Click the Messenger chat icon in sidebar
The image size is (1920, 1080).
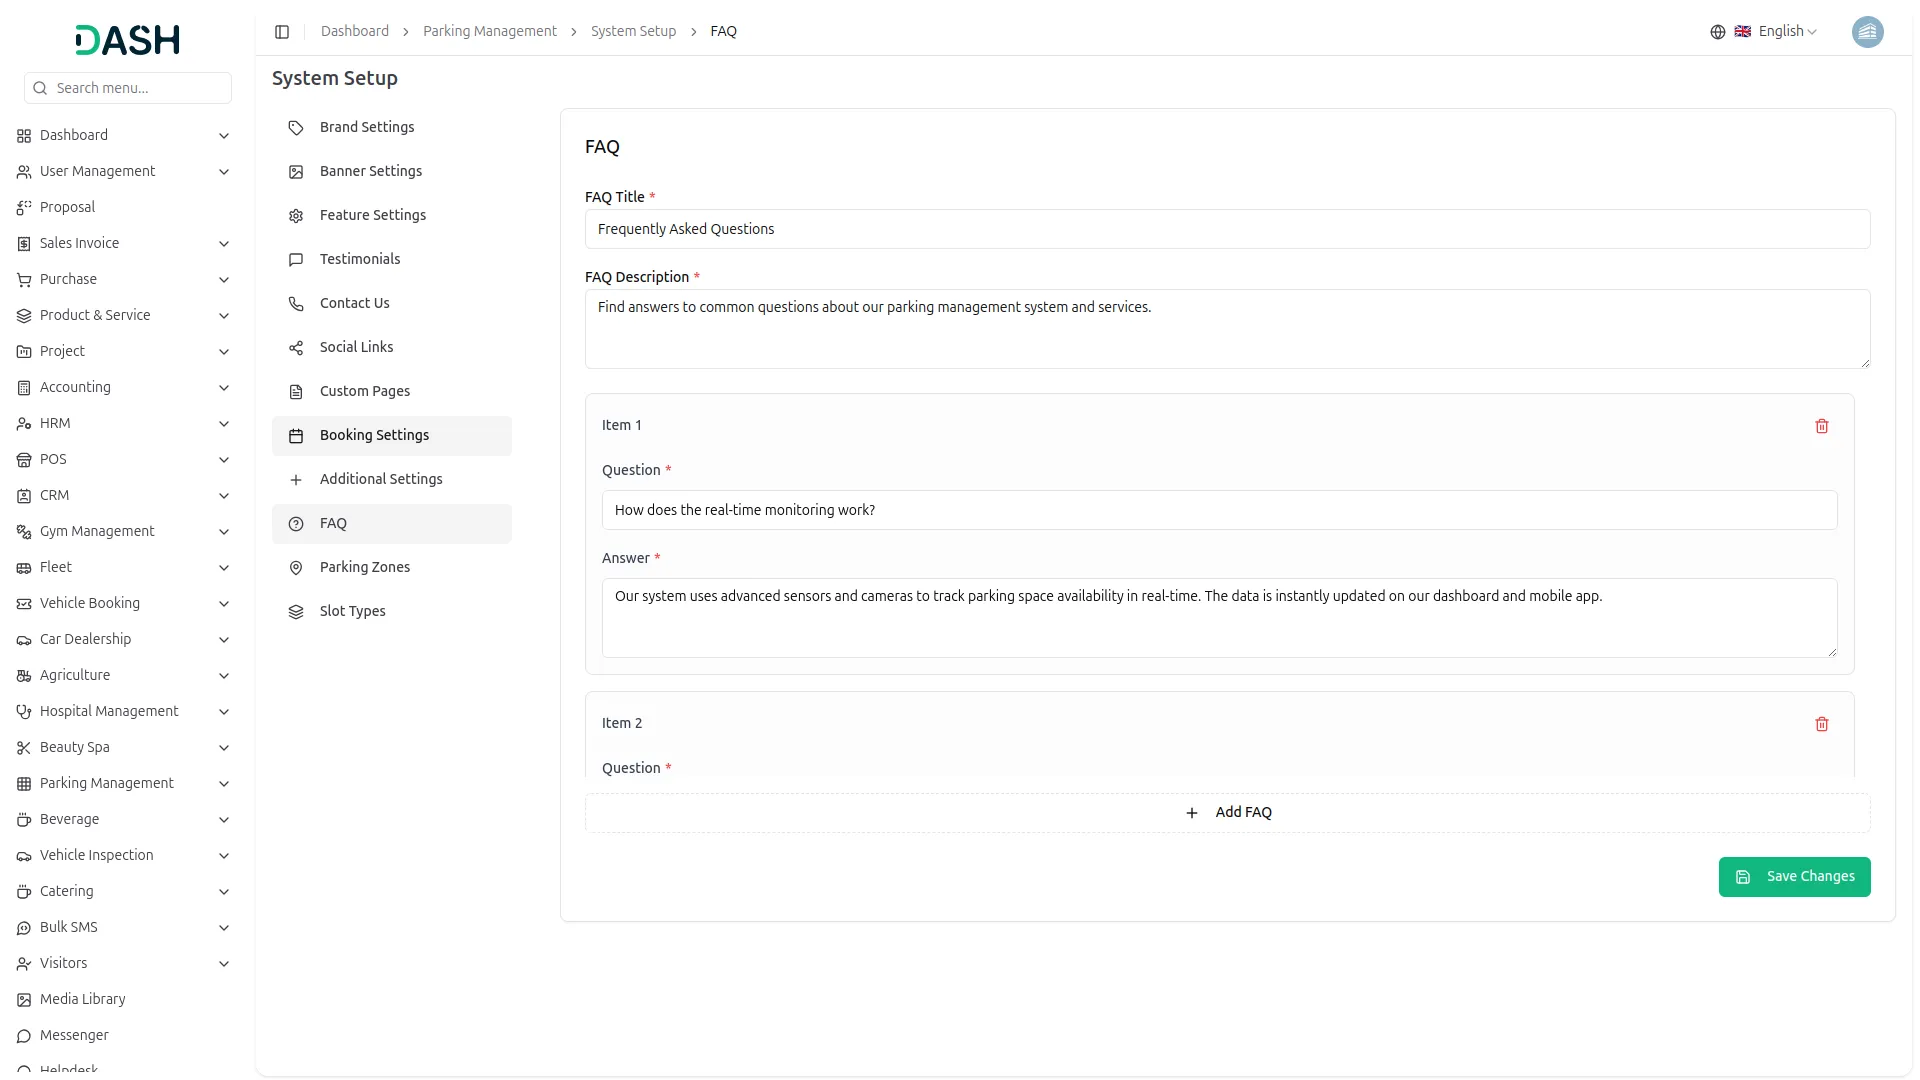tap(24, 1036)
